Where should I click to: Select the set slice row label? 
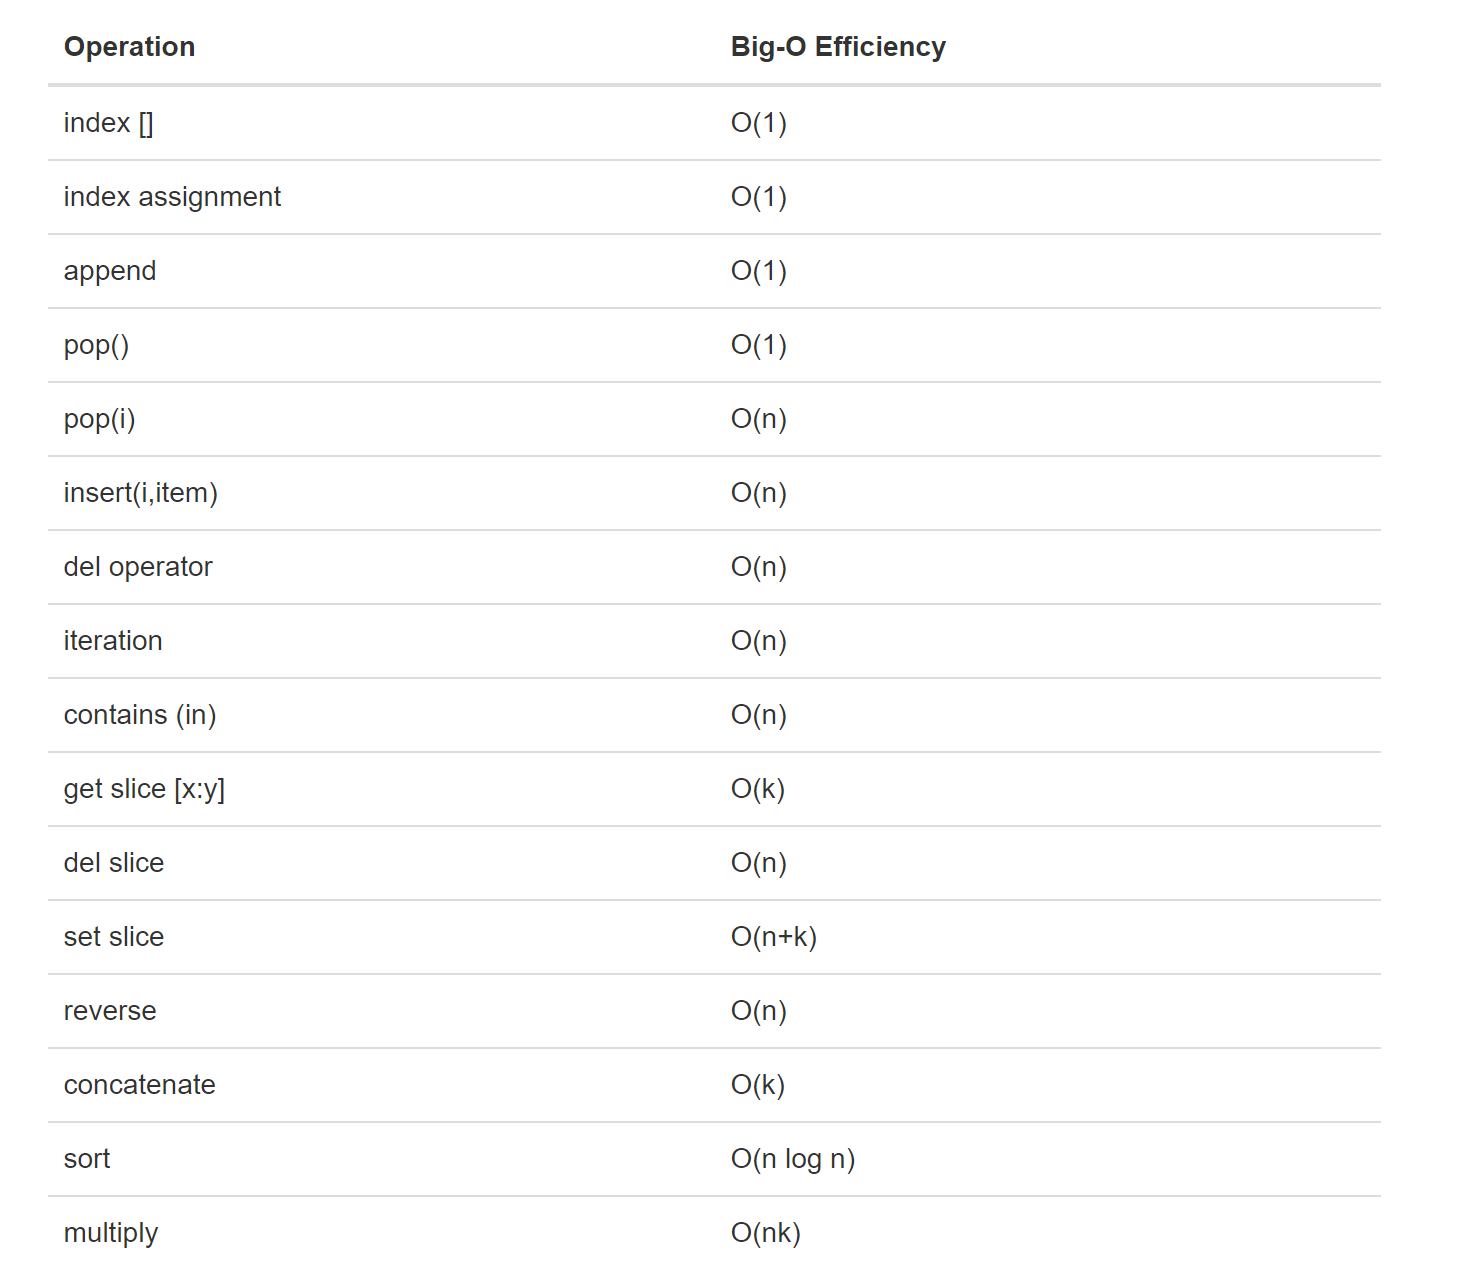click(114, 937)
